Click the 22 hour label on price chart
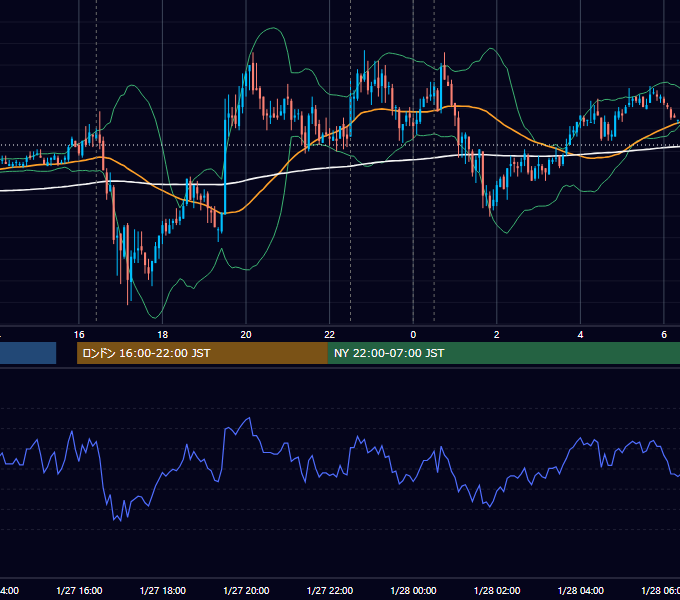 330,335
